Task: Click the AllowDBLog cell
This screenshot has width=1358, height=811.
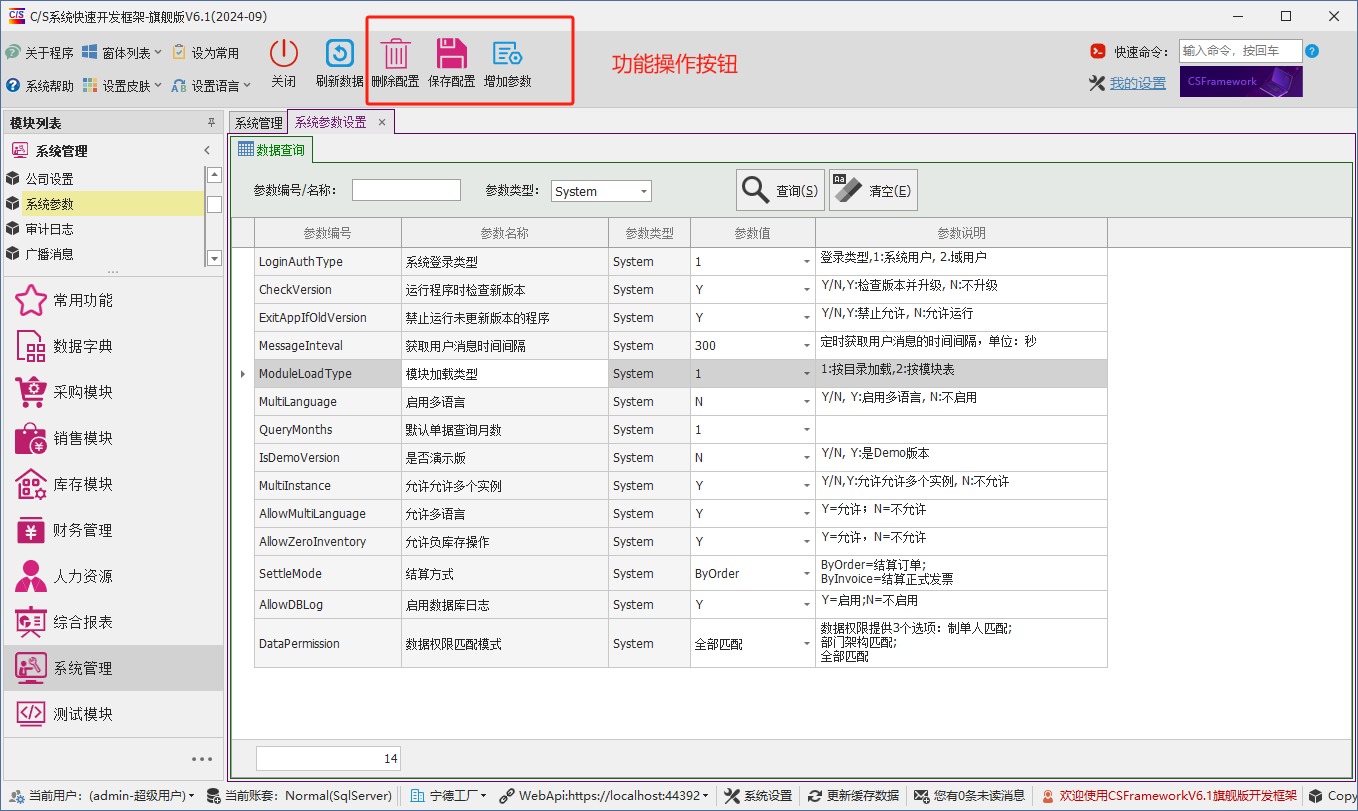Action: tap(328, 605)
